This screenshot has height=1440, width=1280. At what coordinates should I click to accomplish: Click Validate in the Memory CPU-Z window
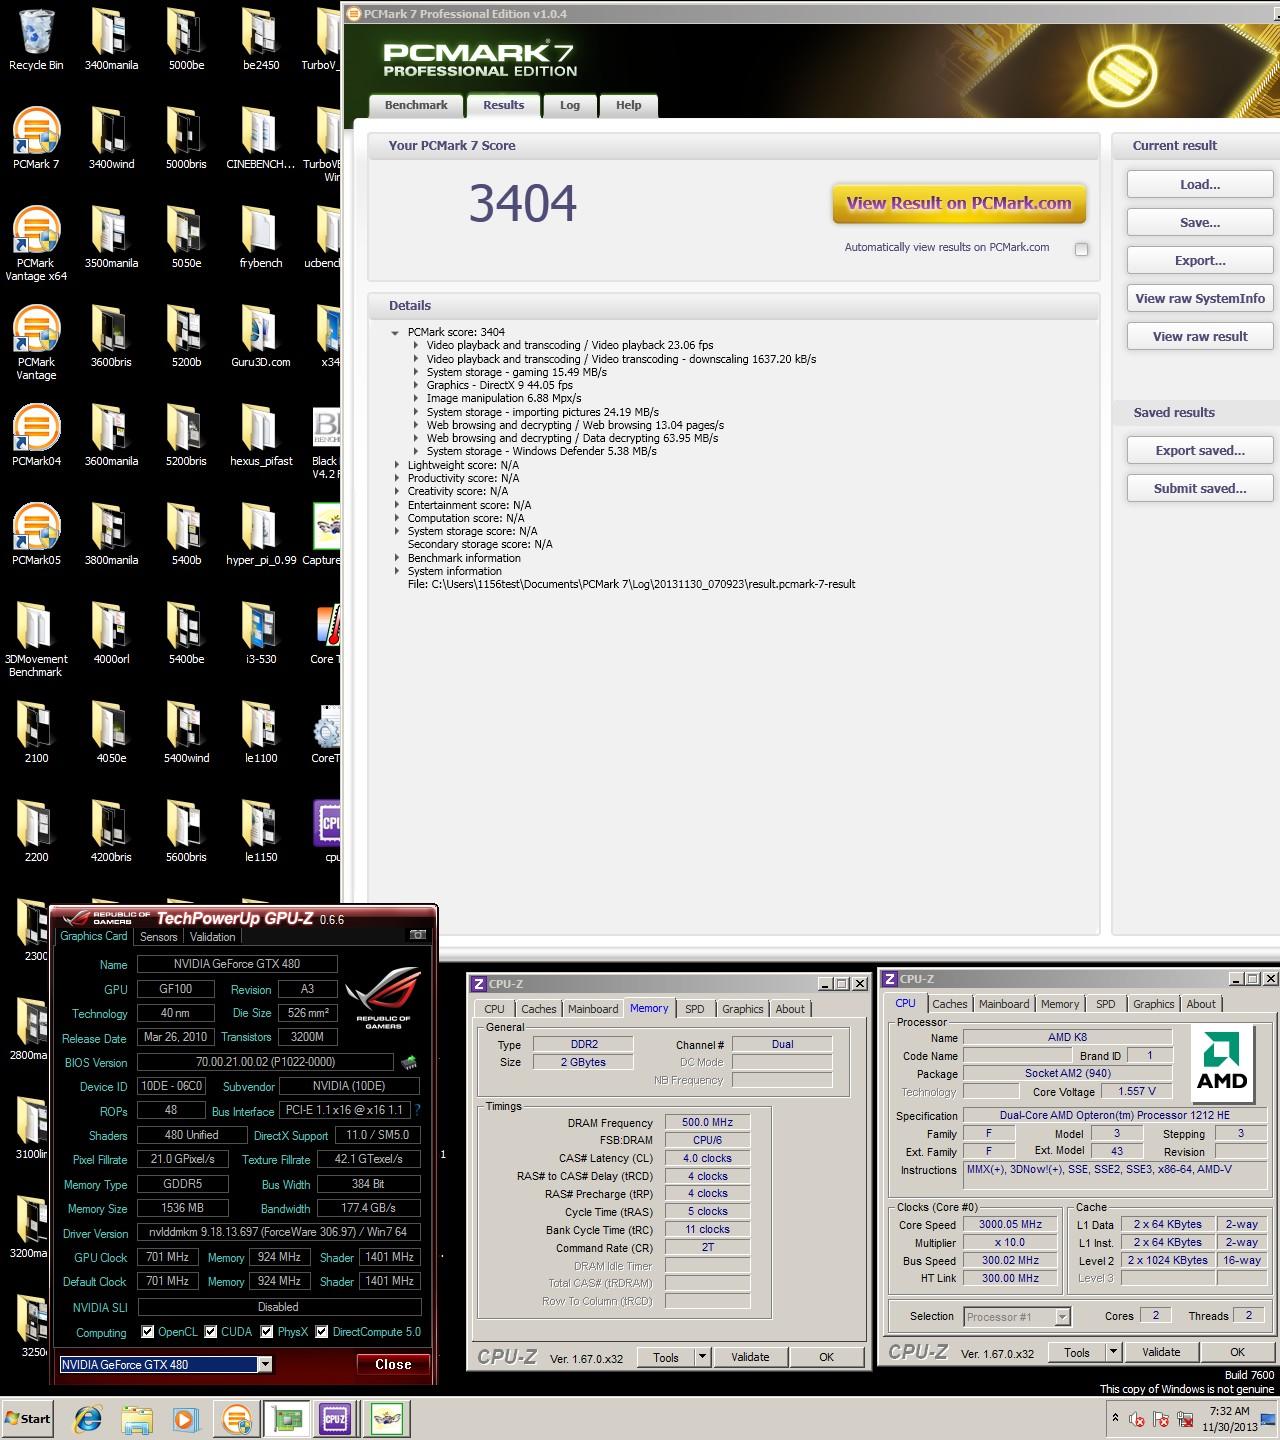[x=750, y=1357]
